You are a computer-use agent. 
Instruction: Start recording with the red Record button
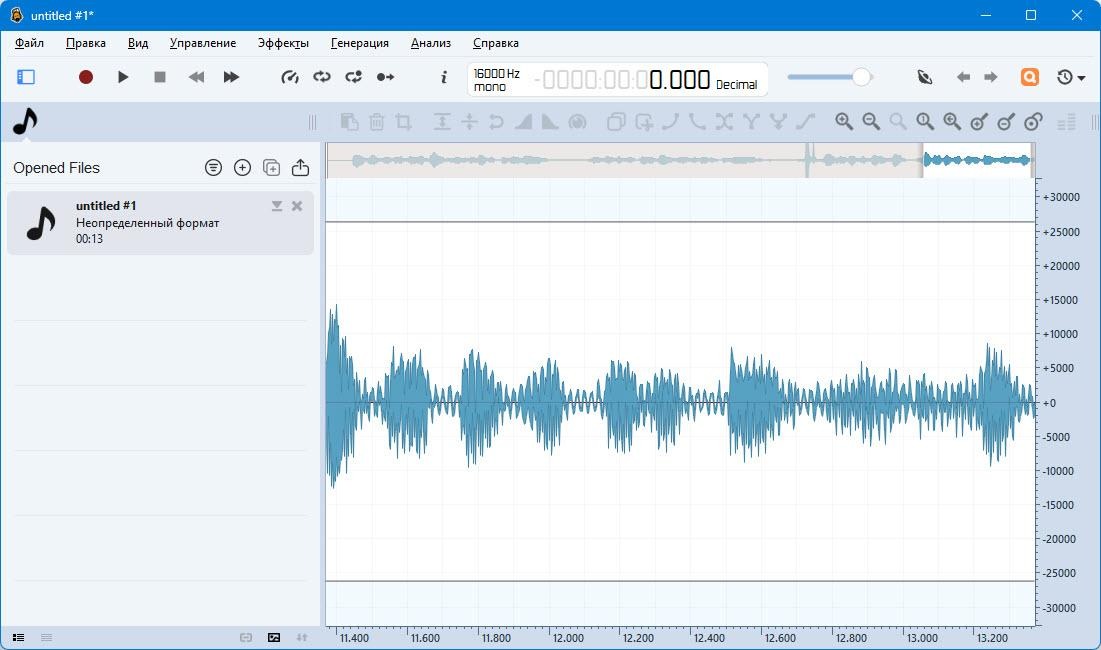pos(86,77)
